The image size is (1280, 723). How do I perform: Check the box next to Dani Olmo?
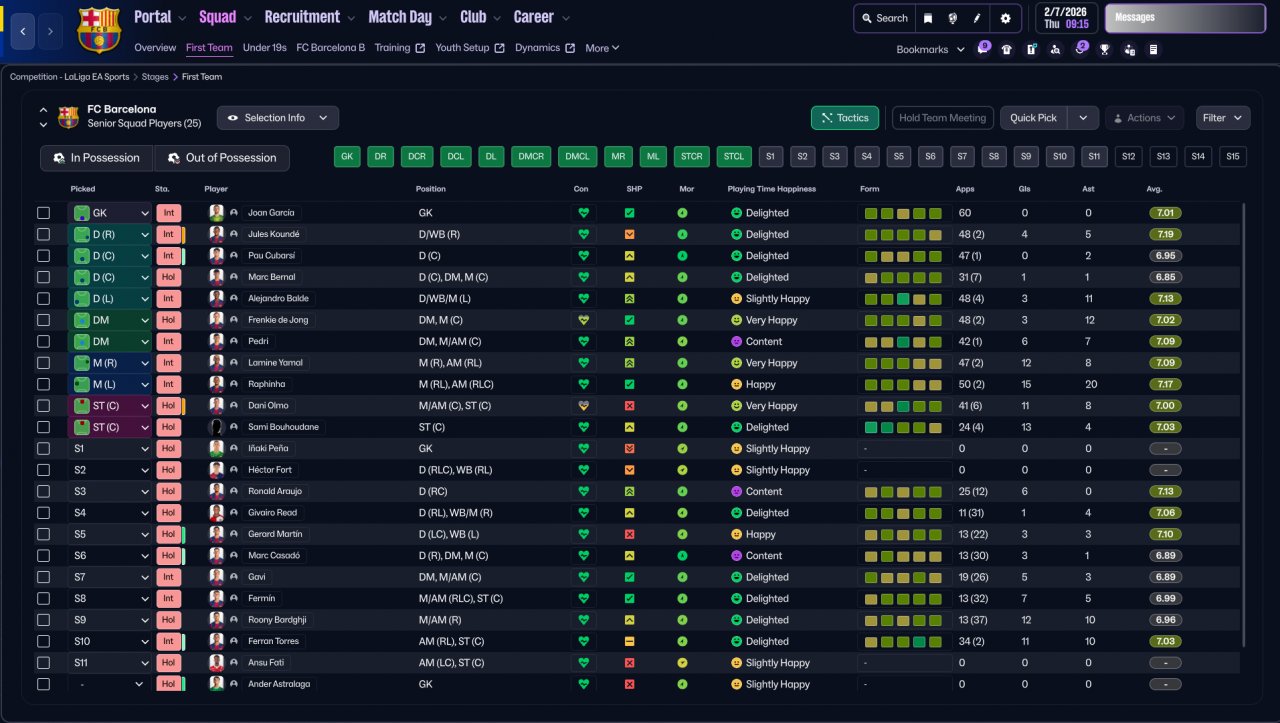pos(43,406)
